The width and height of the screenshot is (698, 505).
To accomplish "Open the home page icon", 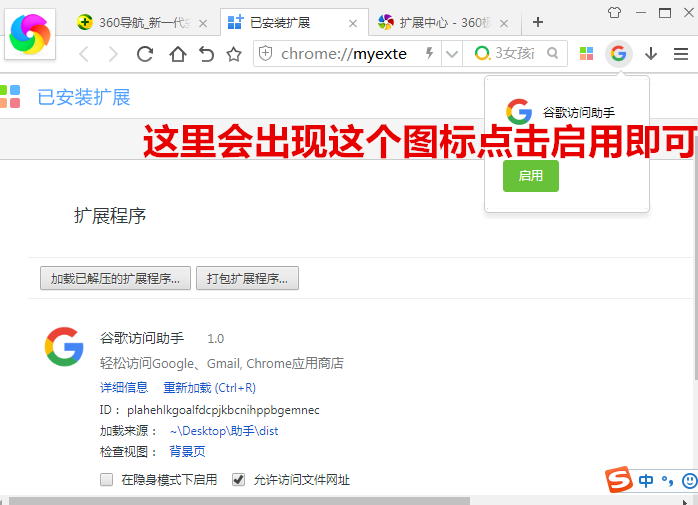I will tap(178, 54).
